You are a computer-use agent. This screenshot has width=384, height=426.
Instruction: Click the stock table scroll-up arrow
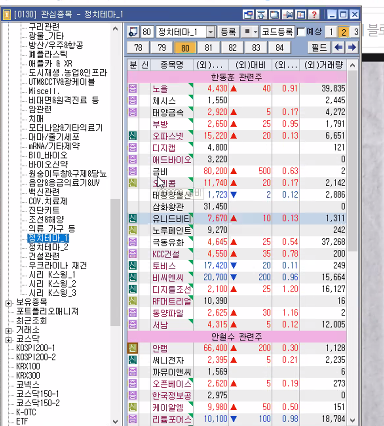[x=352, y=65]
